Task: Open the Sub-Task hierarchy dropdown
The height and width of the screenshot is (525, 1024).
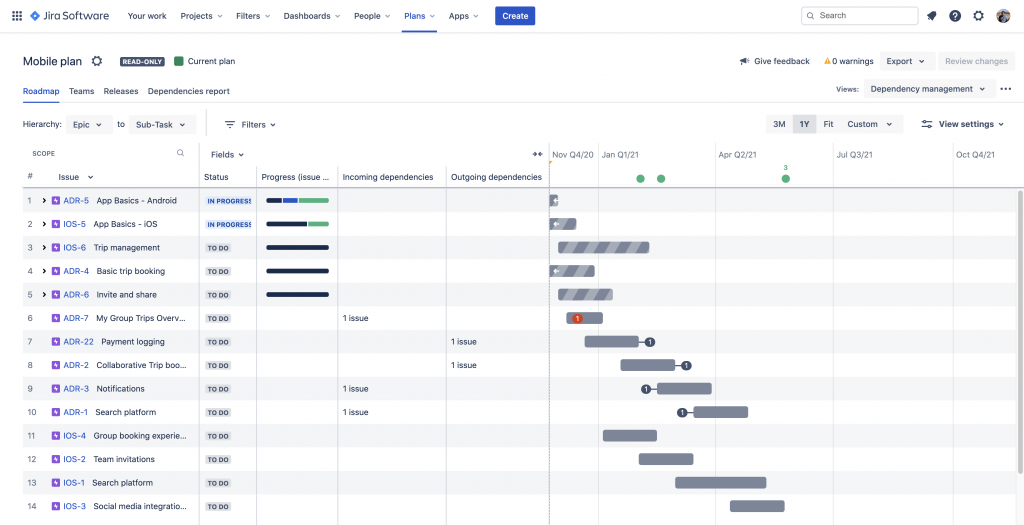Action: click(162, 124)
